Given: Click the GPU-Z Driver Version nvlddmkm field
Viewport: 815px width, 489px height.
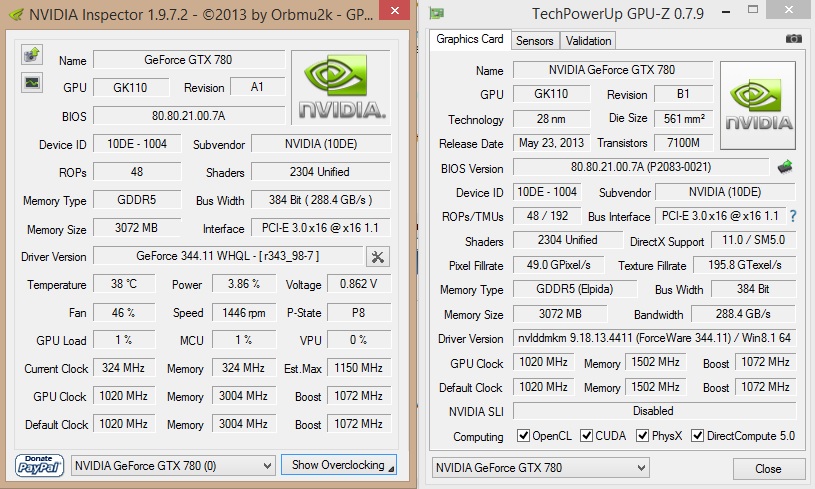Looking at the screenshot, I should [x=654, y=338].
